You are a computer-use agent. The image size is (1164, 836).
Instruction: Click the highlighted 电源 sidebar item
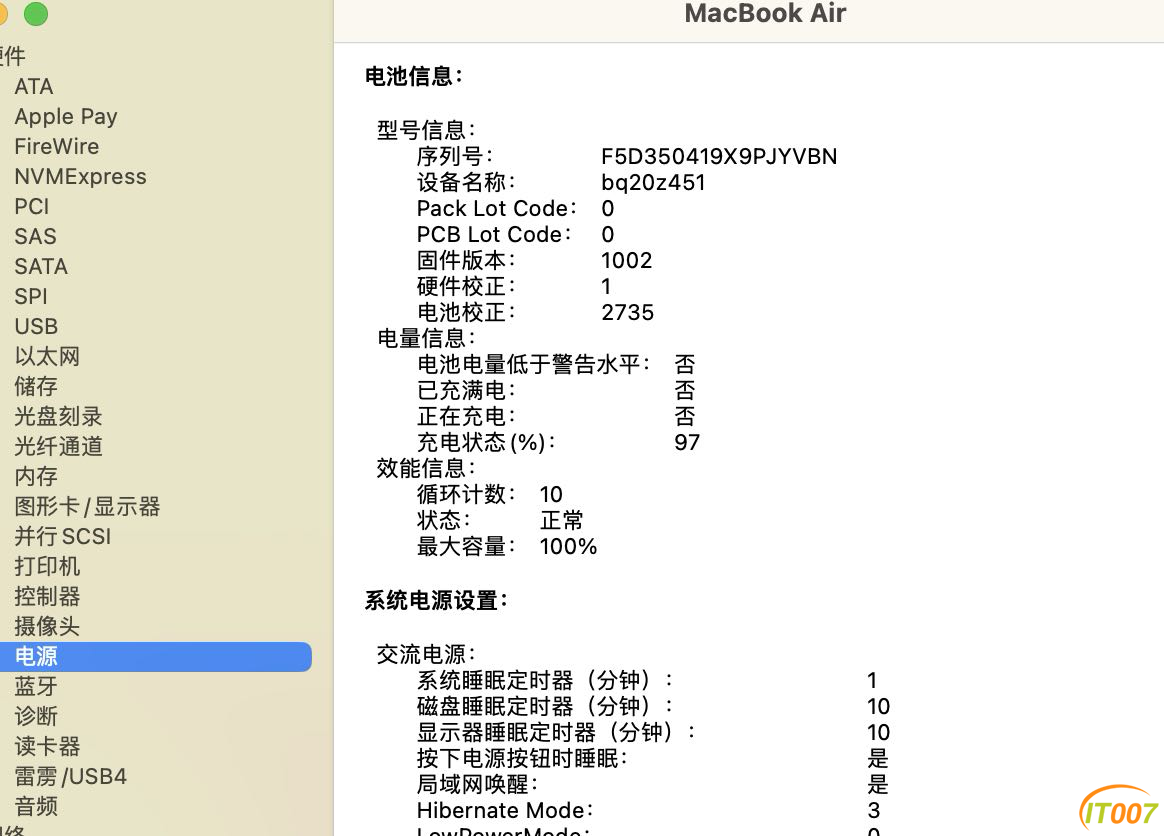(156, 656)
